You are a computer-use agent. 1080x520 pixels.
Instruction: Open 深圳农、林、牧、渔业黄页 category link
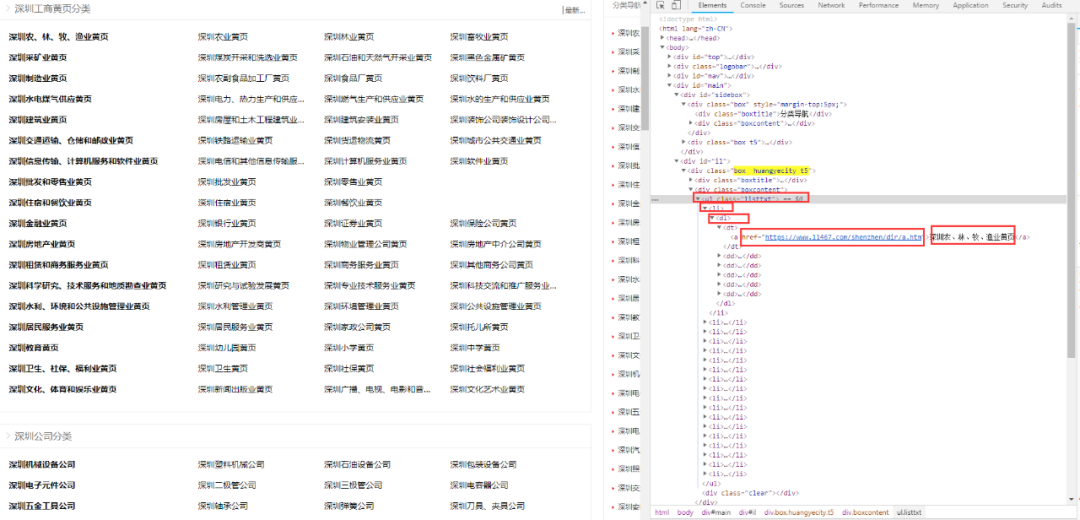pos(59,37)
